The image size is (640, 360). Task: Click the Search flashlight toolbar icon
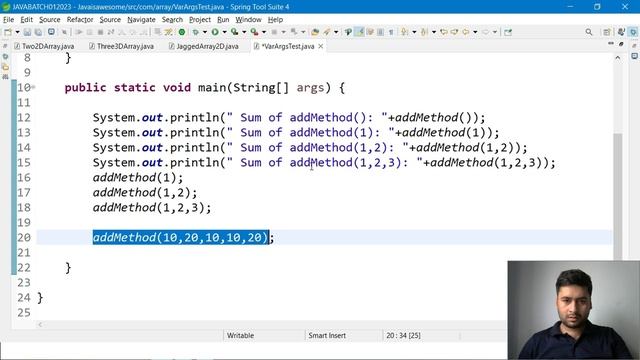point(327,32)
